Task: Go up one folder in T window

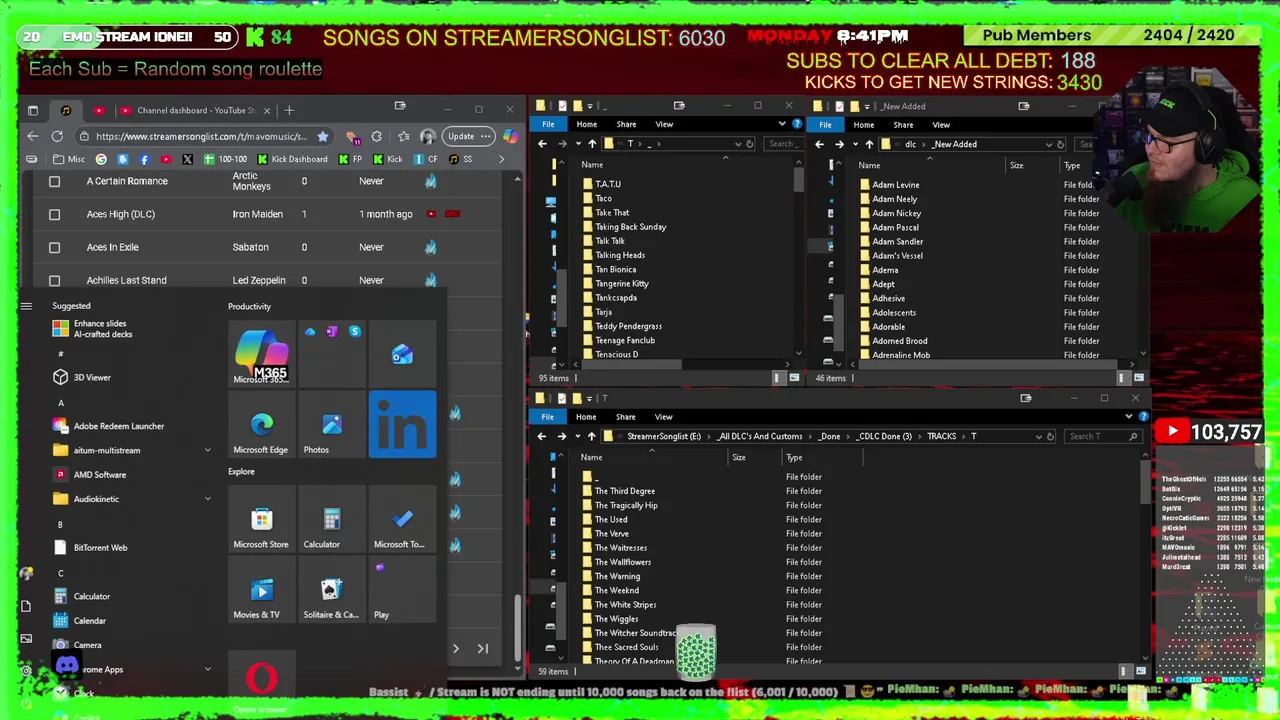Action: pos(592,143)
